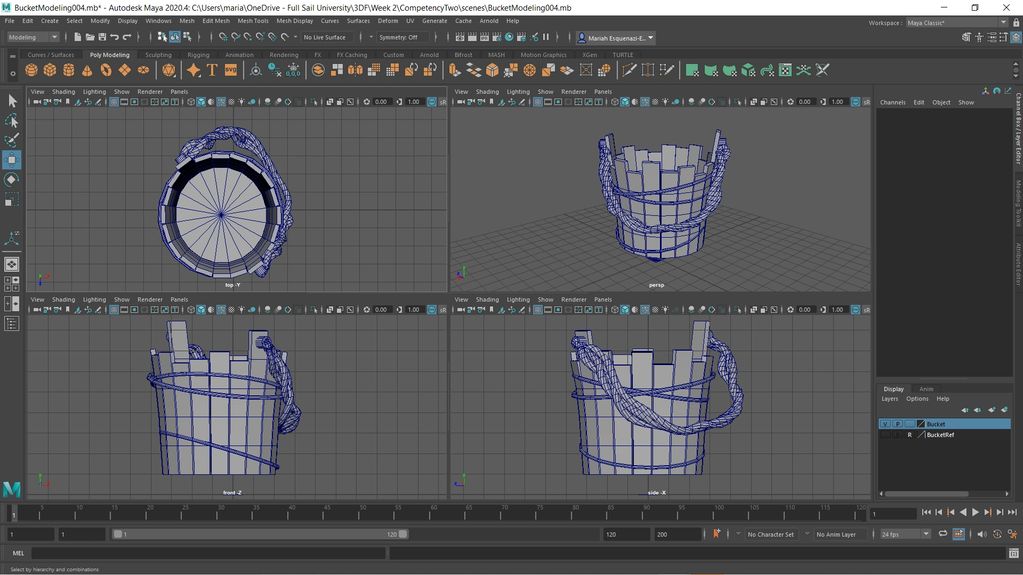This screenshot has width=1023, height=575.
Task: Select the Move tool in the toolbox
Action: coord(12,160)
